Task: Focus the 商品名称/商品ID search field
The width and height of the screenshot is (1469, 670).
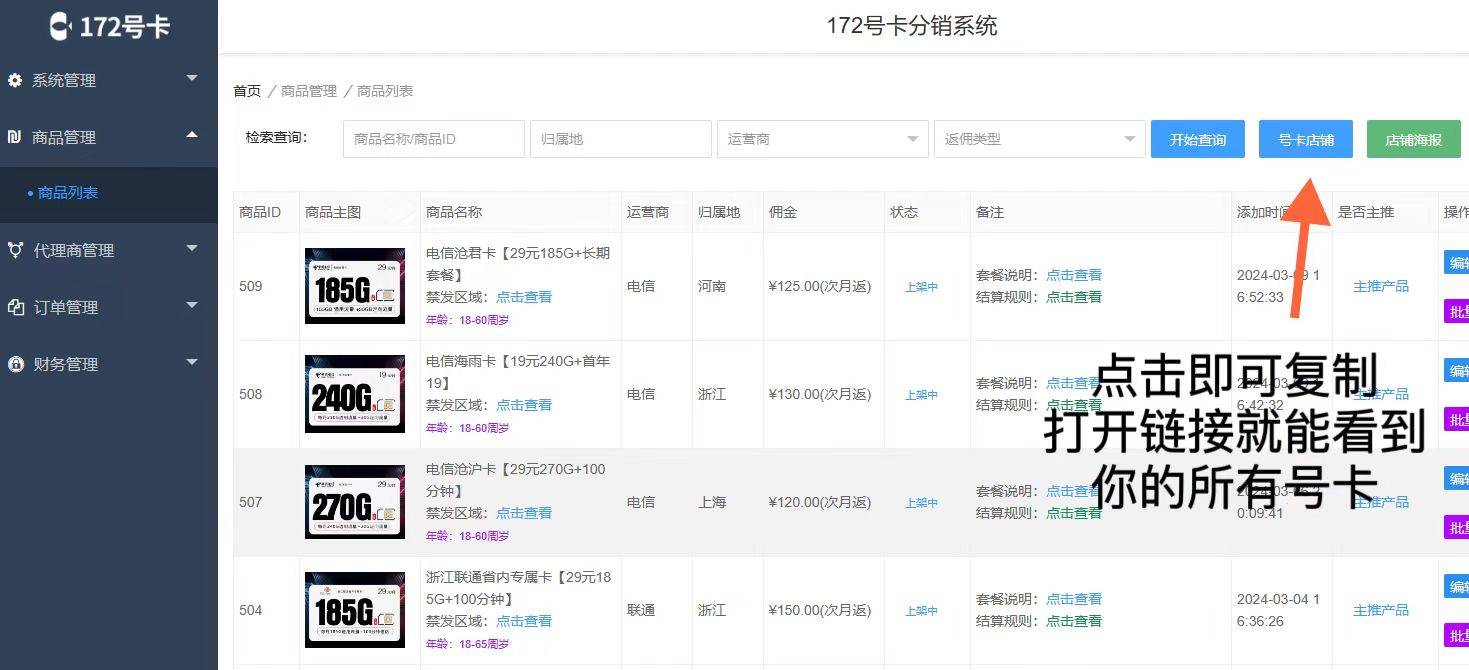Action: (433, 139)
